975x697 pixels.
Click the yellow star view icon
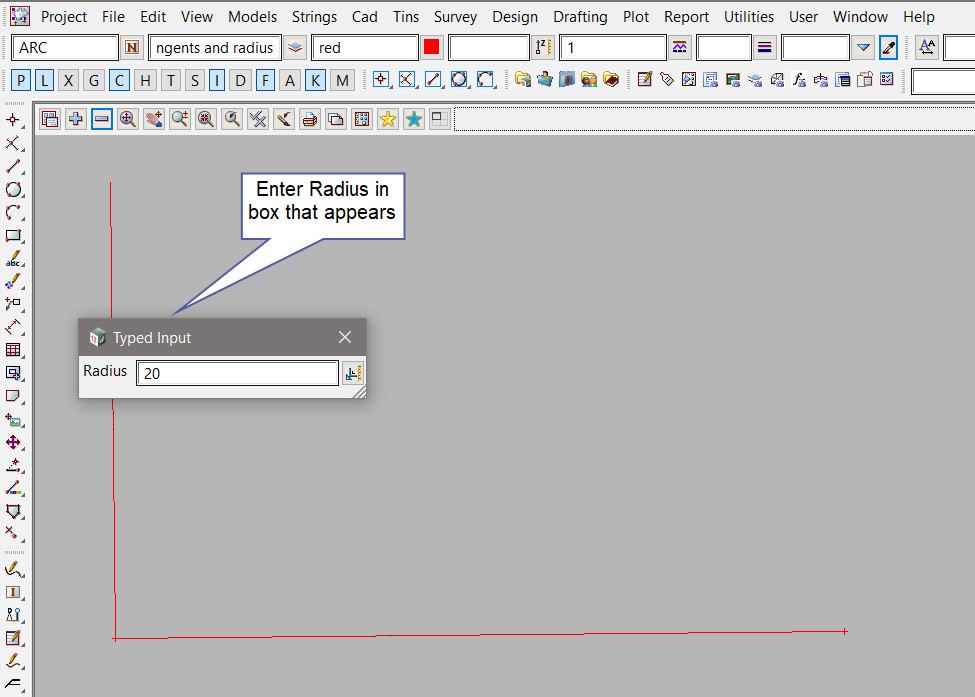(x=387, y=120)
